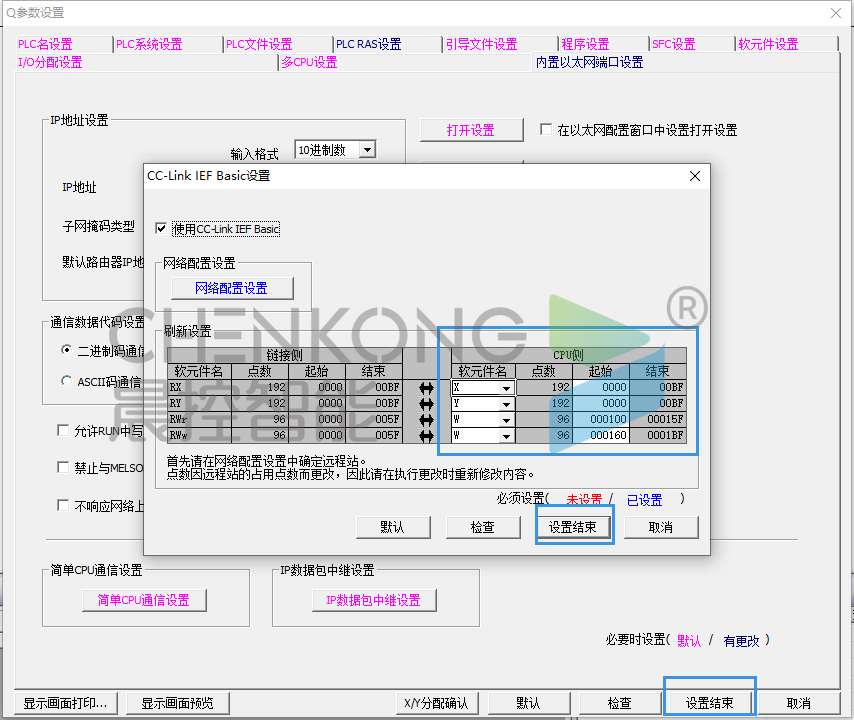Screen dimensions: 854x720
Task: Click the RWr device name cell
Action: click(199, 419)
